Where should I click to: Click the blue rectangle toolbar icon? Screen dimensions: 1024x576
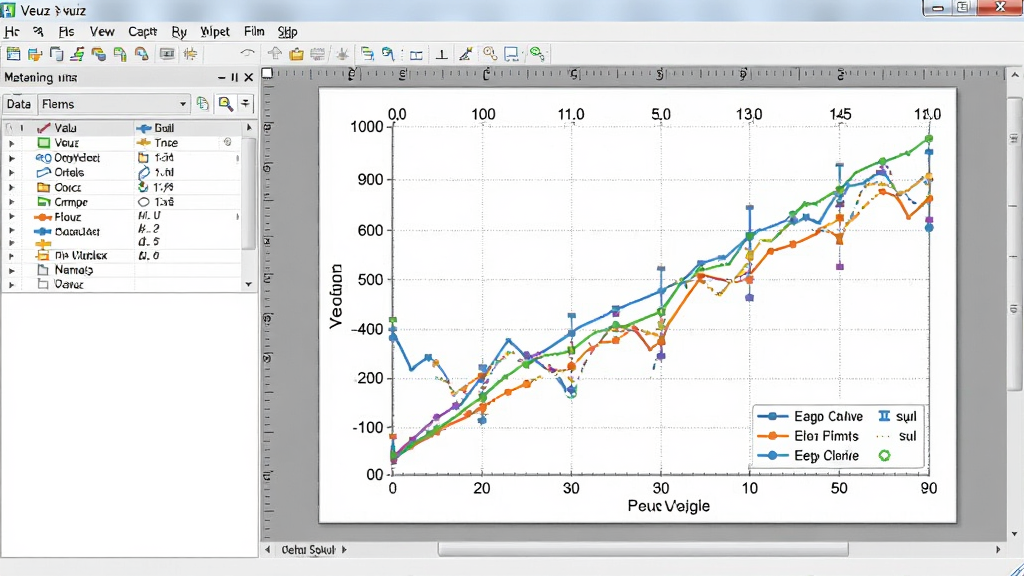click(x=416, y=54)
